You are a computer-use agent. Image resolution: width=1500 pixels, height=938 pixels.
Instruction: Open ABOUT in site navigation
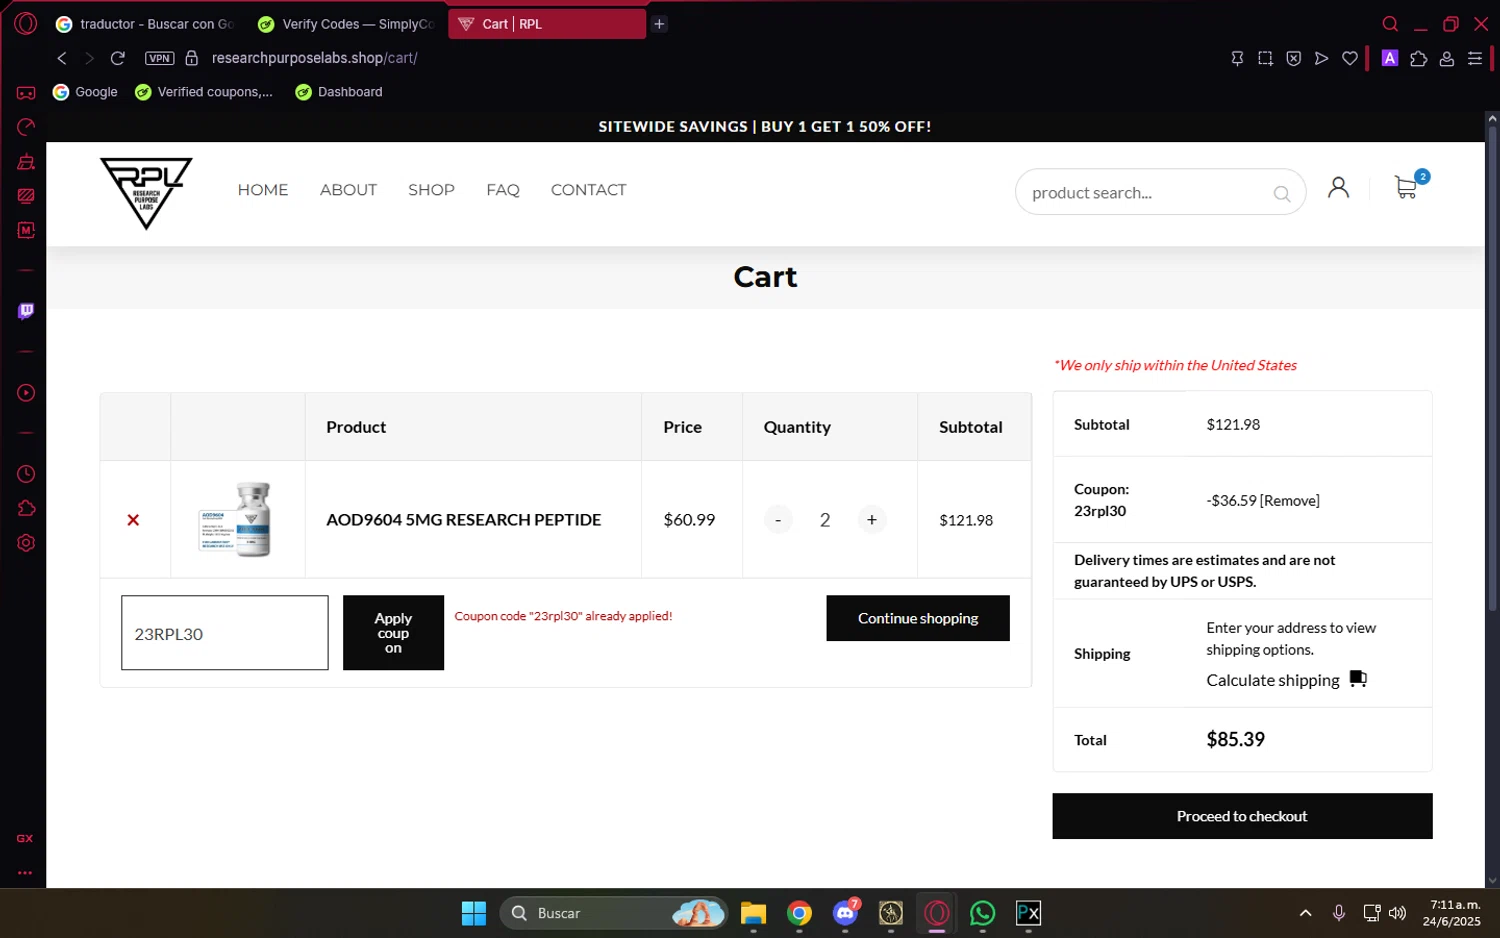coord(348,190)
